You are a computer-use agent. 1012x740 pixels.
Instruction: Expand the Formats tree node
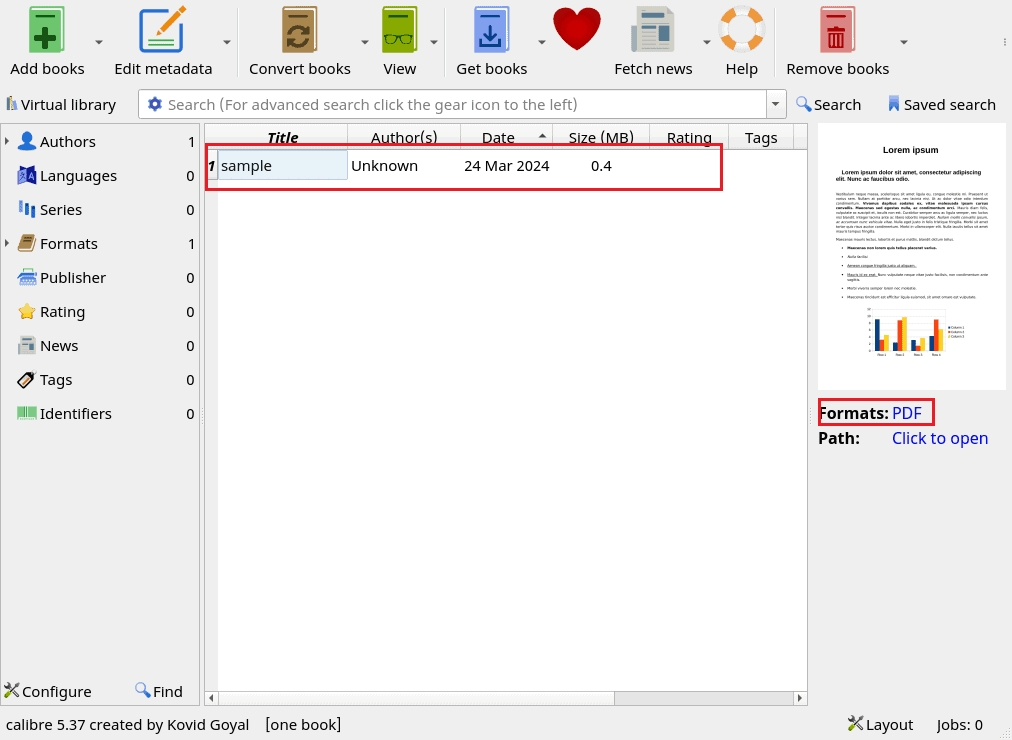7,243
